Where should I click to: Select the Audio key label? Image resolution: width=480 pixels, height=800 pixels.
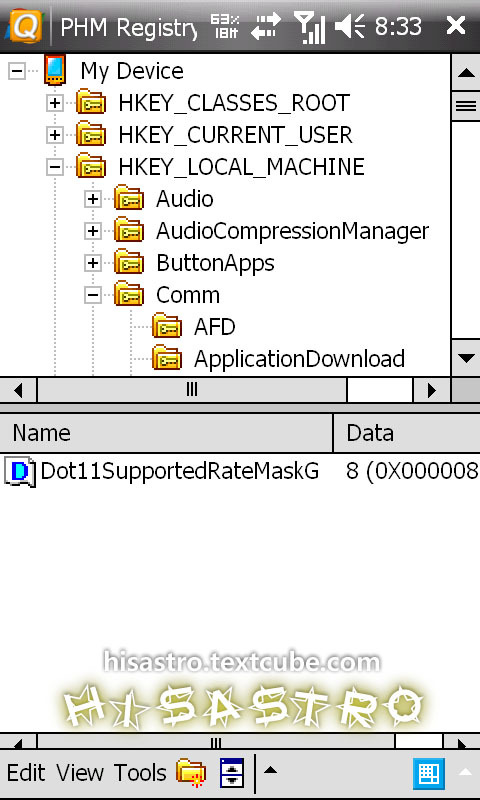[184, 199]
